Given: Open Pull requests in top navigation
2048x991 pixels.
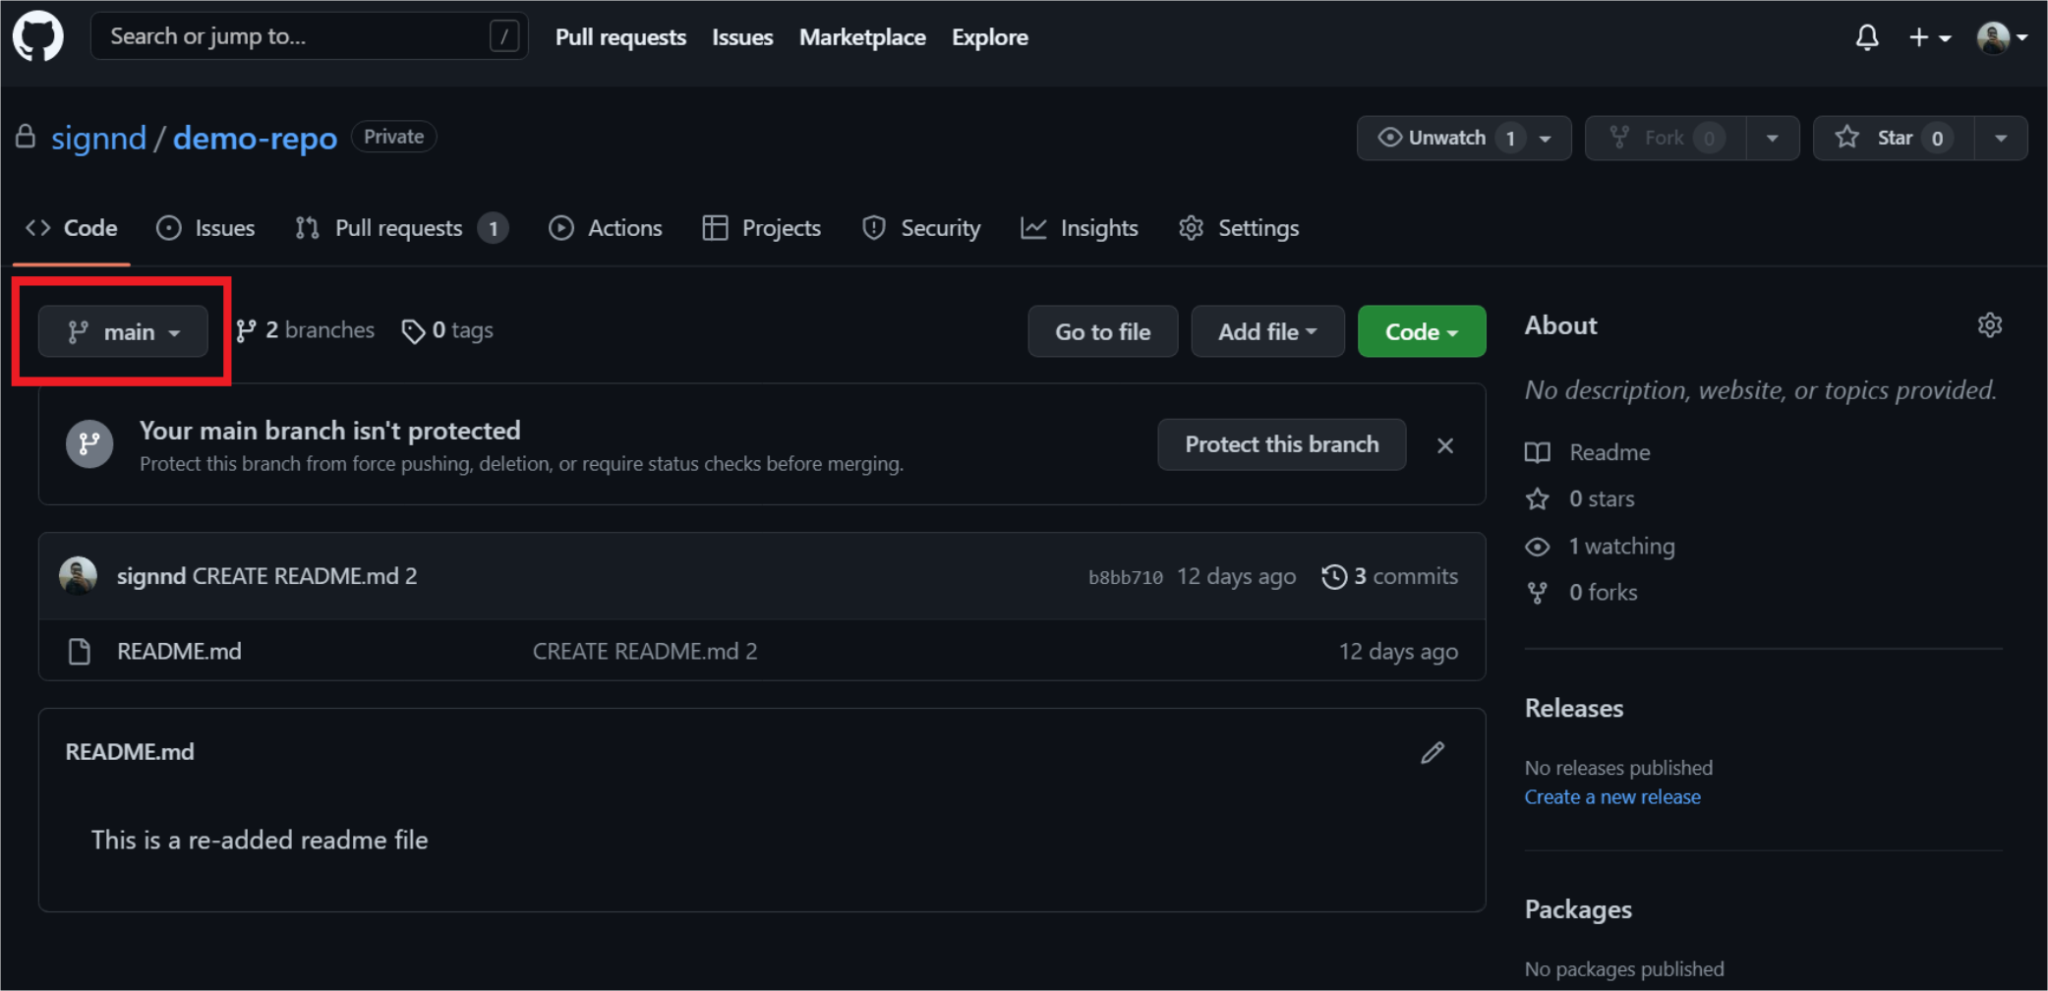Looking at the screenshot, I should tap(621, 37).
